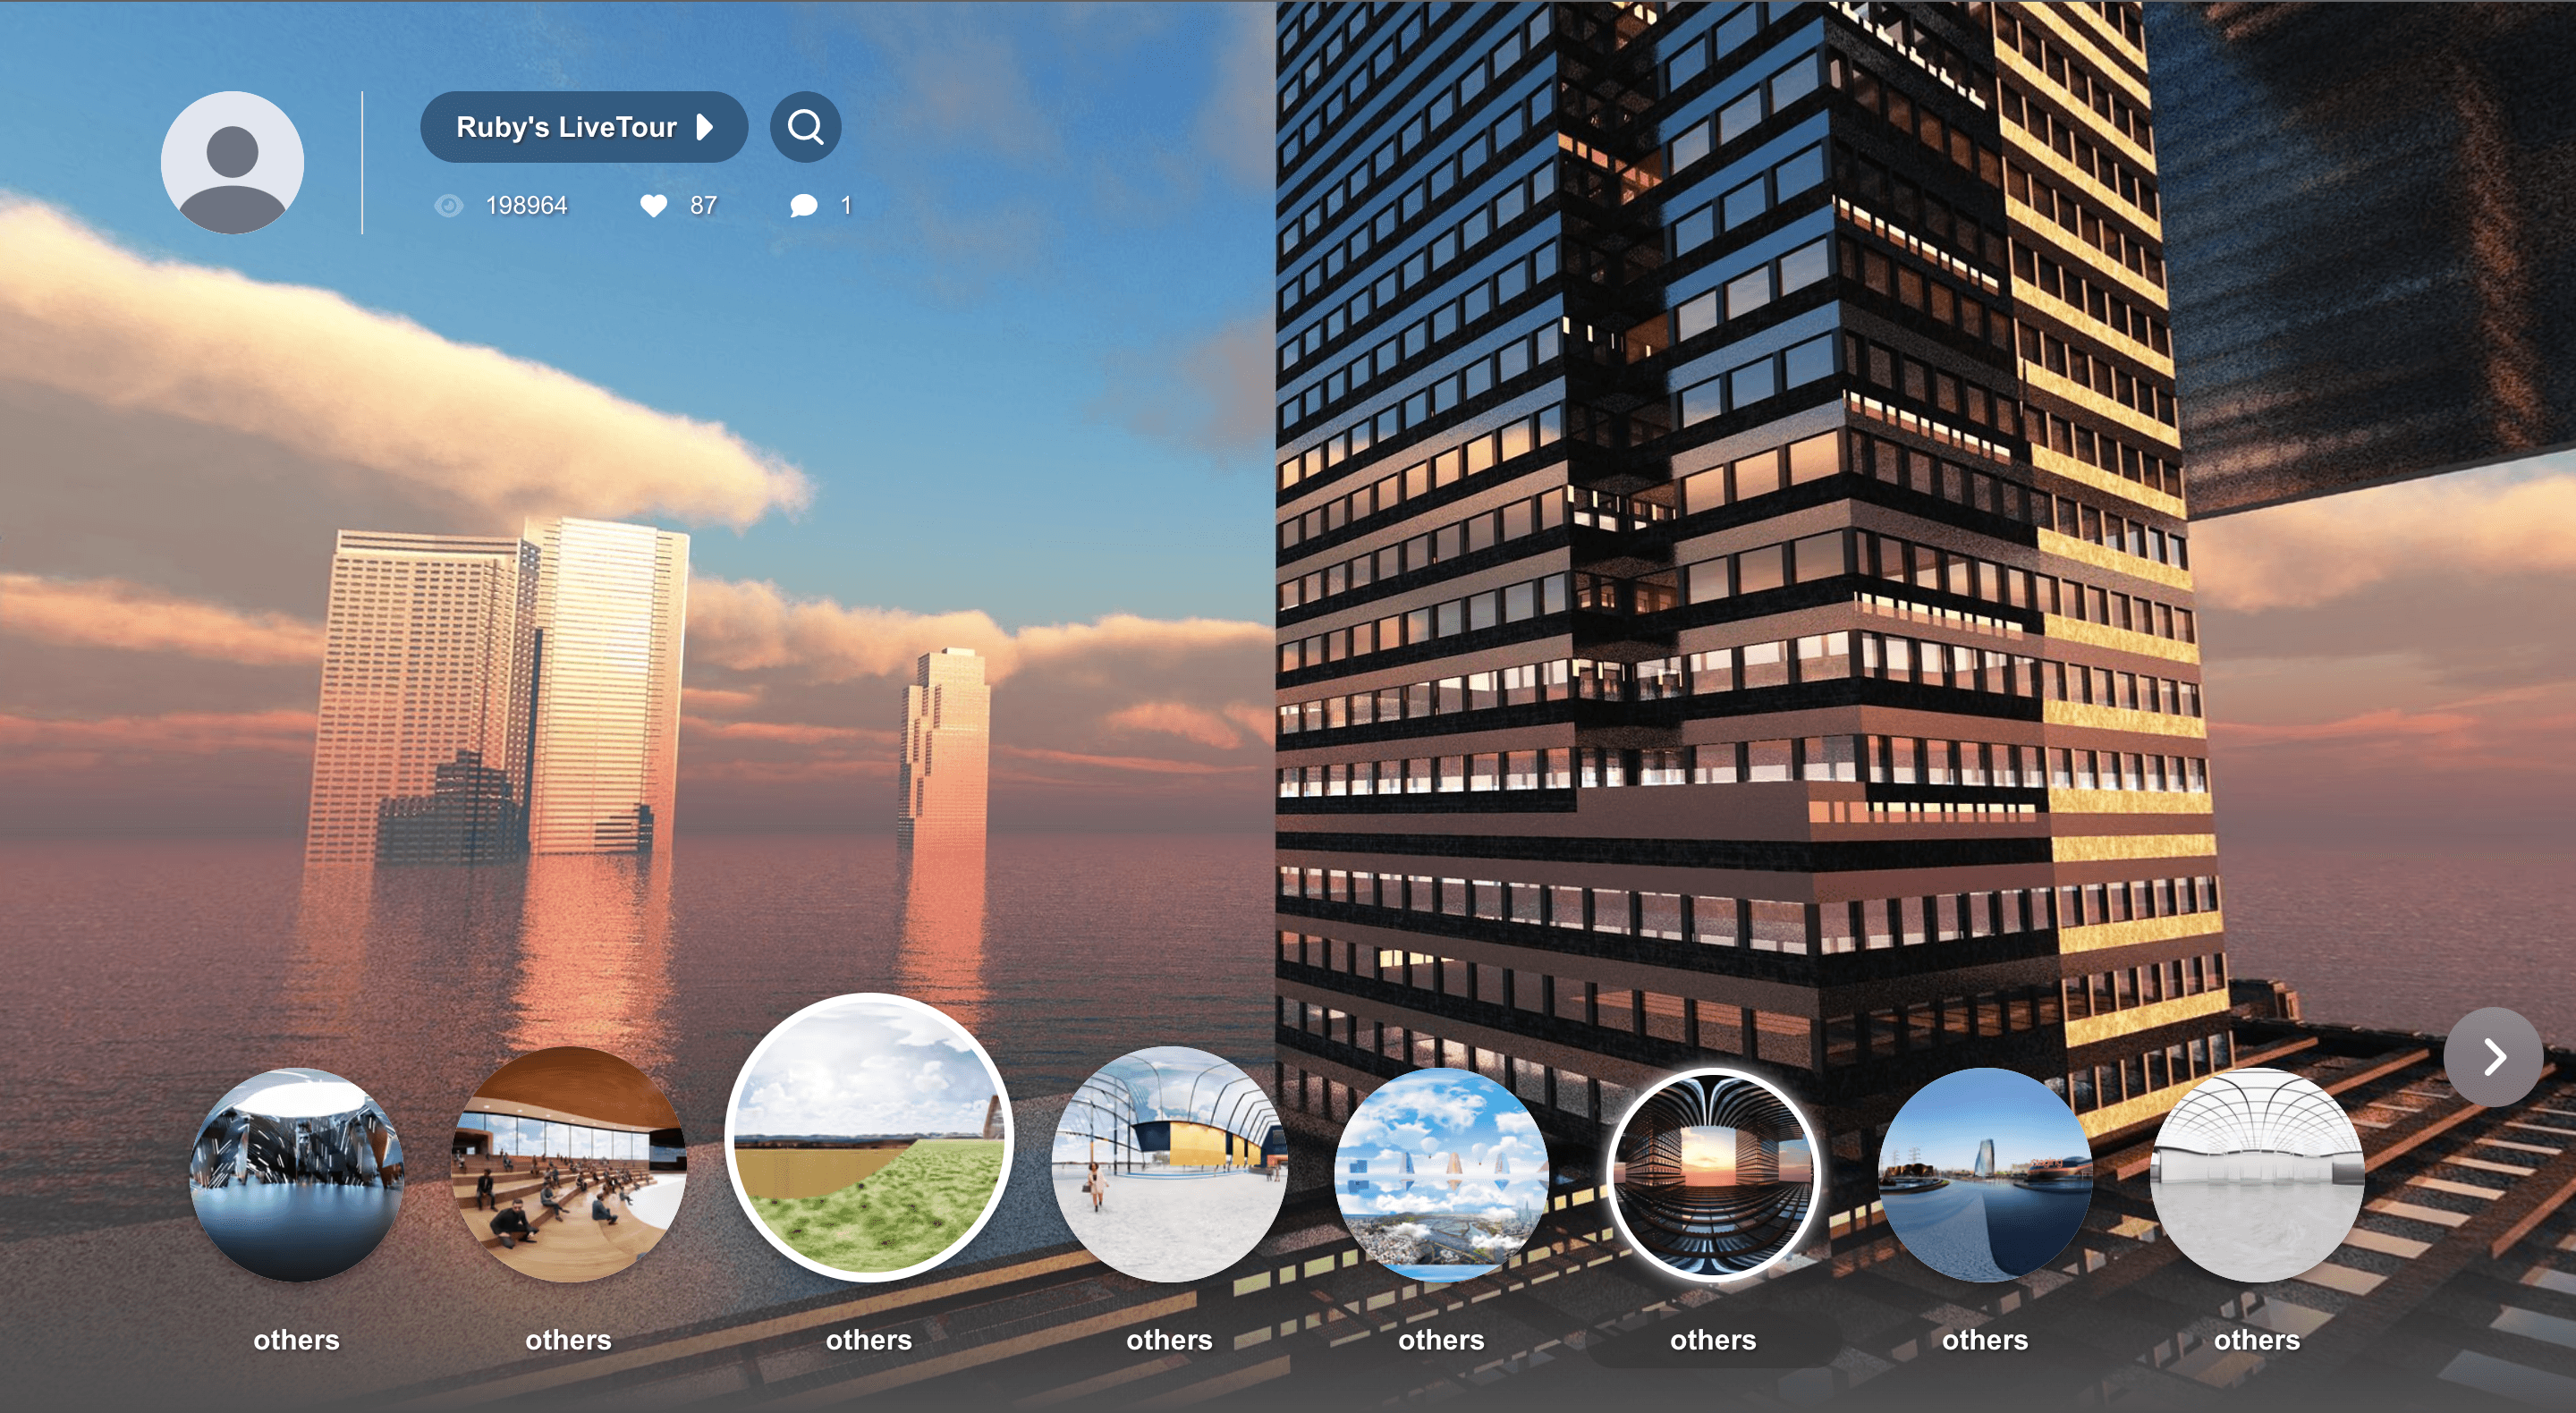This screenshot has width=2576, height=1413.
Task: Click the 'others' label under grass field
Action: click(869, 1340)
